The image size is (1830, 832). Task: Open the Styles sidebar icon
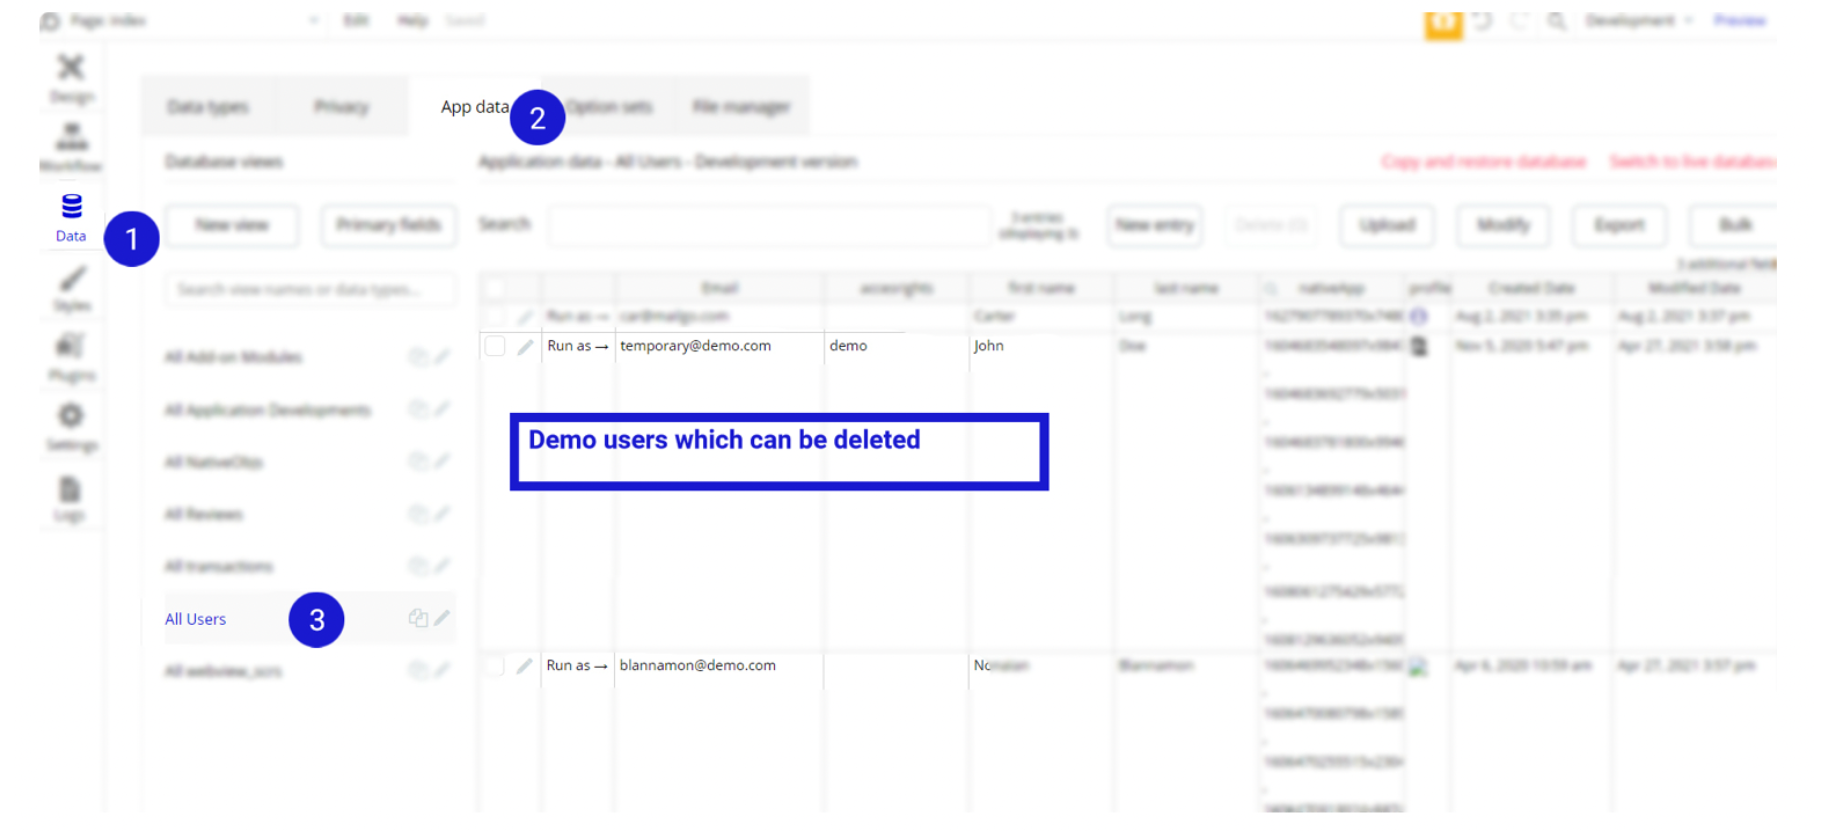pyautogui.click(x=71, y=289)
